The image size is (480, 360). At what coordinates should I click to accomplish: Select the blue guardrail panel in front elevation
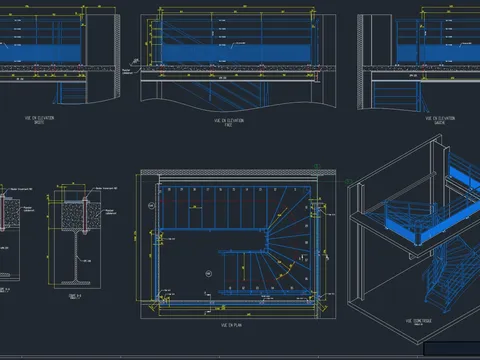point(236,53)
